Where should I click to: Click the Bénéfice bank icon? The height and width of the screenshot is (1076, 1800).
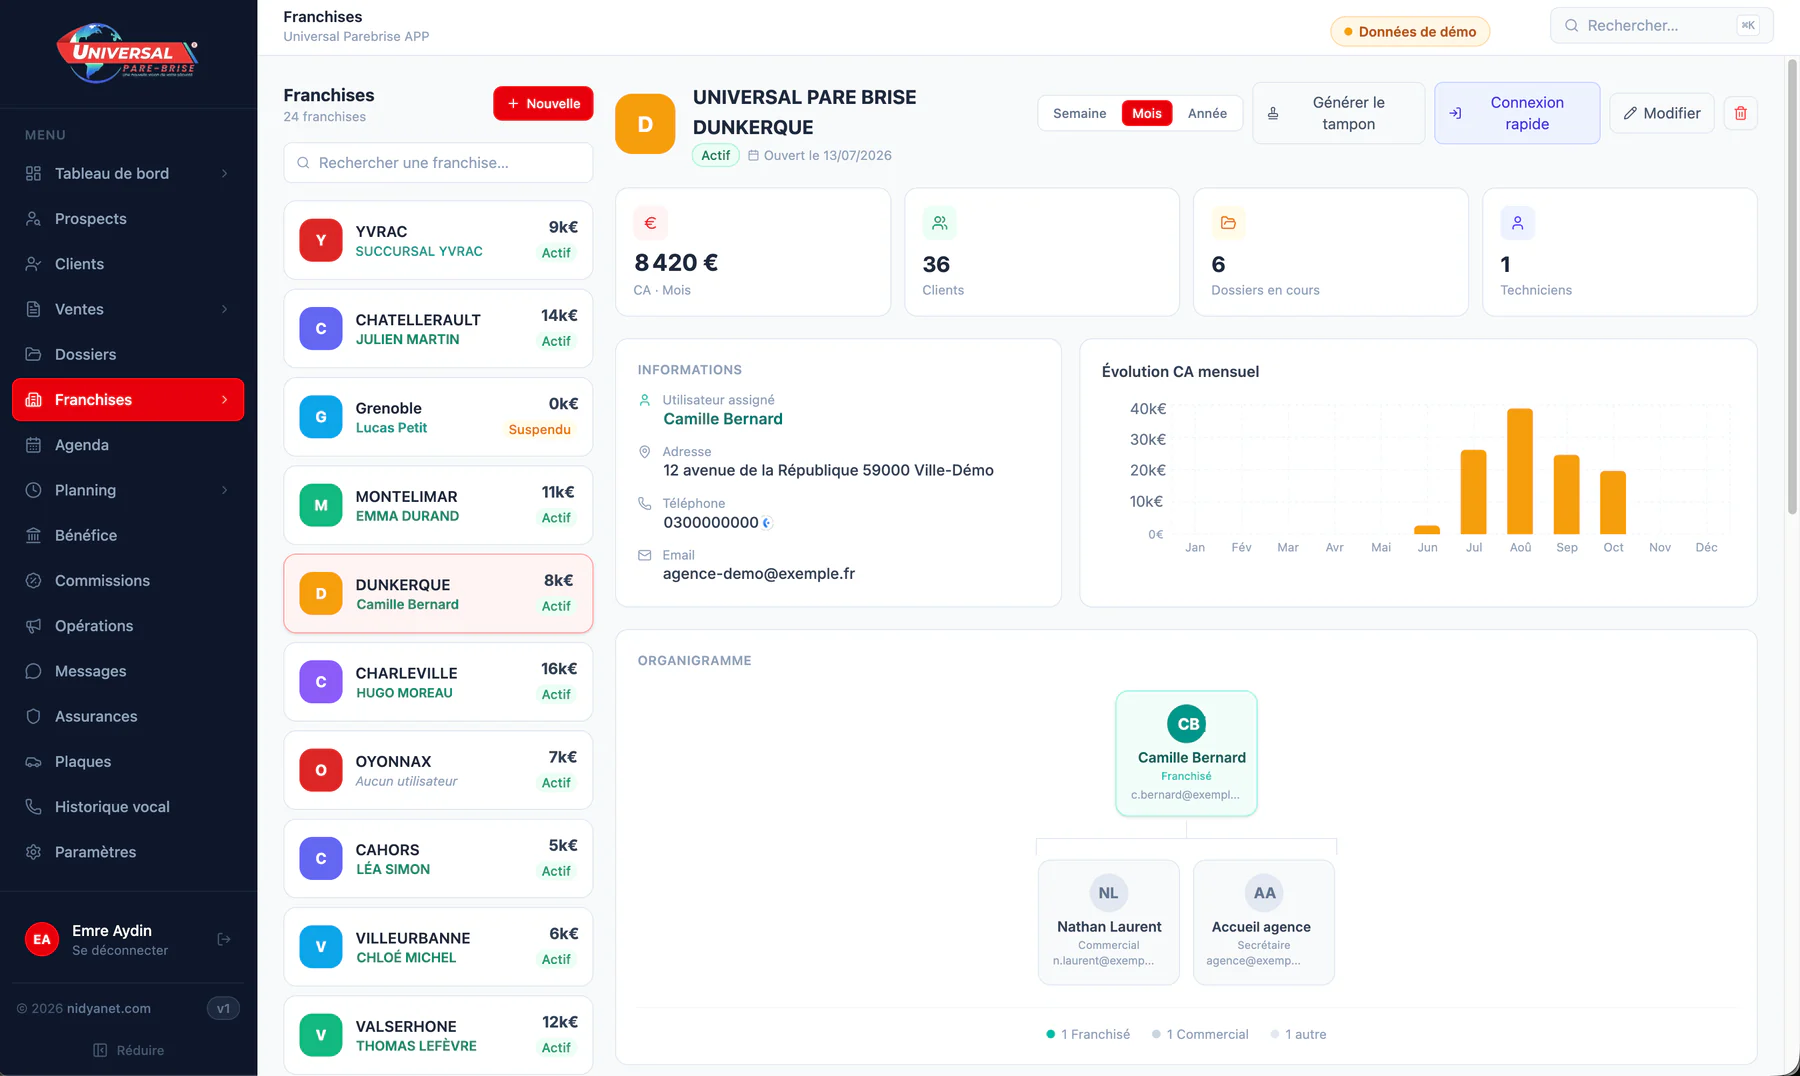(x=33, y=535)
